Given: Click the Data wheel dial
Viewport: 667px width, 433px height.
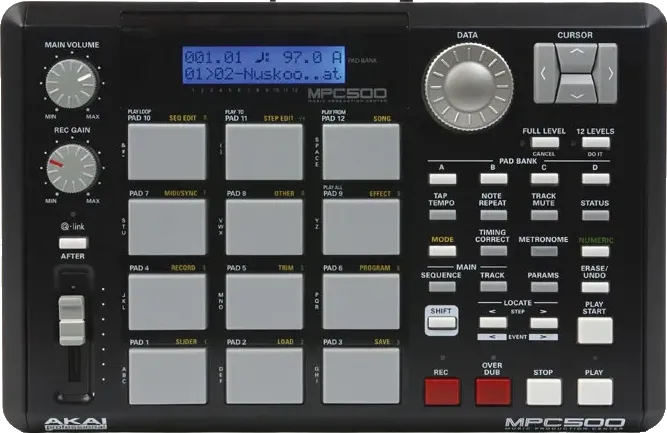Looking at the screenshot, I should [x=468, y=87].
